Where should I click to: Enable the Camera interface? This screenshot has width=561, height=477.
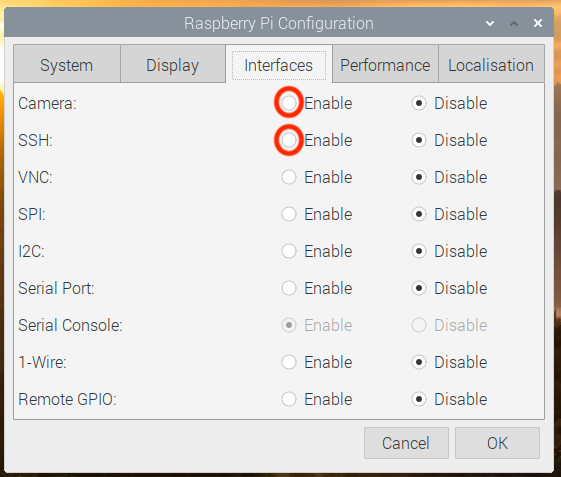289,103
